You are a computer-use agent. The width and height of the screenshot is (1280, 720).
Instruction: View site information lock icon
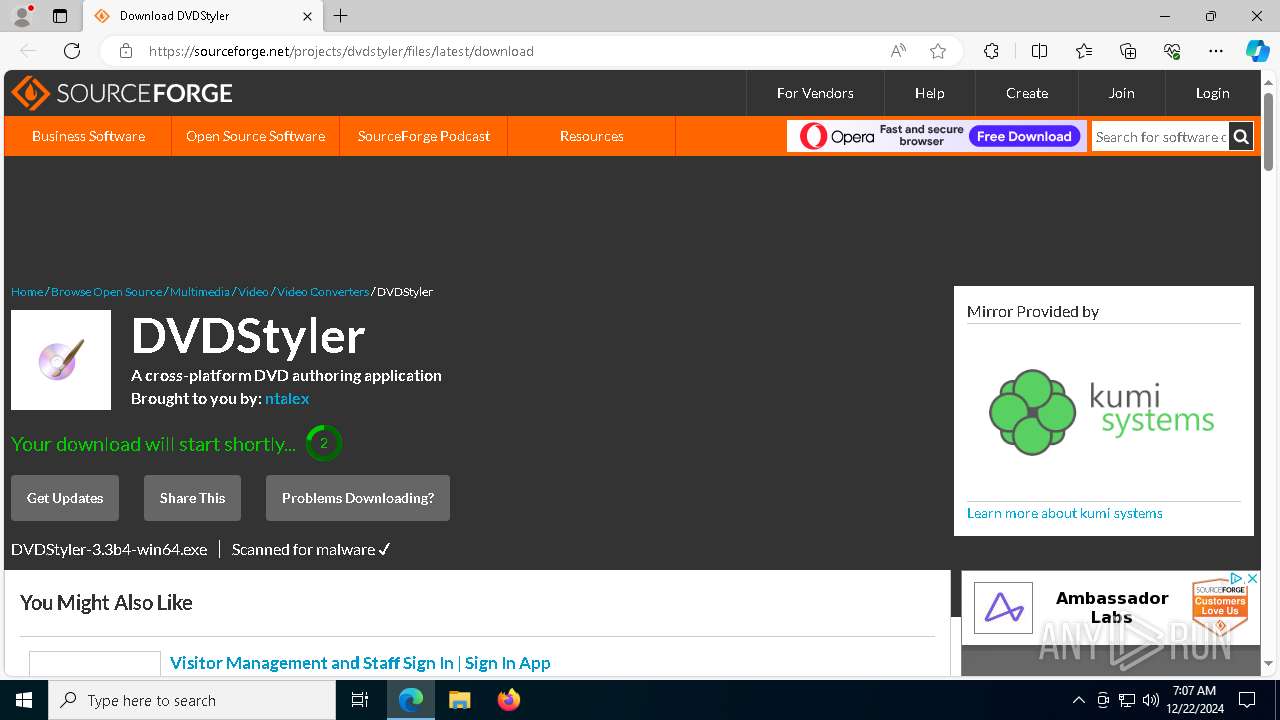(x=125, y=51)
